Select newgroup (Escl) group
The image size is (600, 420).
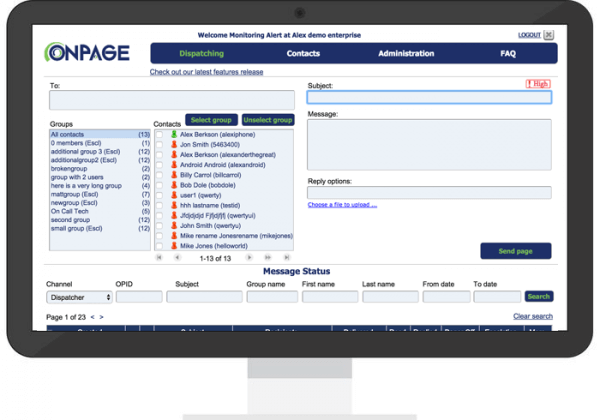[100, 203]
